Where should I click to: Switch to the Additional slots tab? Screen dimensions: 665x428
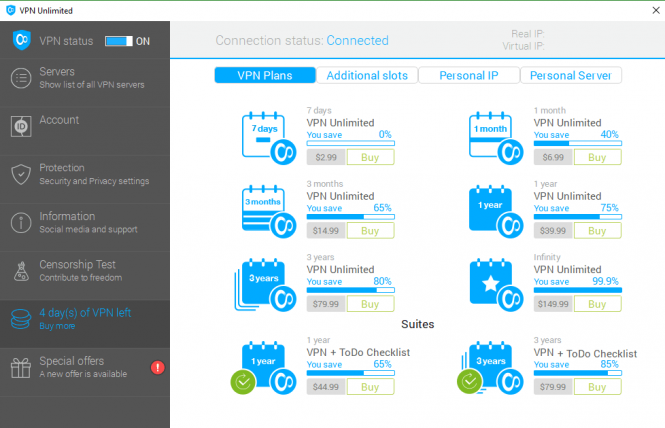pyautogui.click(x=367, y=76)
